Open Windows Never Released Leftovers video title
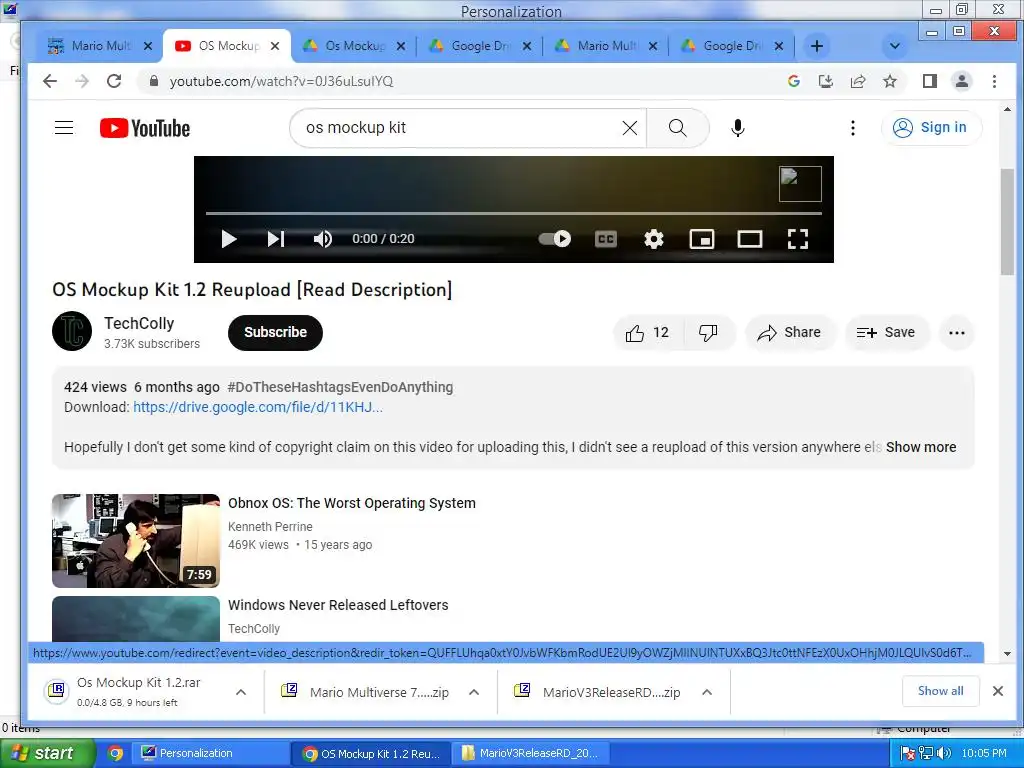Image resolution: width=1024 pixels, height=768 pixels. [338, 605]
